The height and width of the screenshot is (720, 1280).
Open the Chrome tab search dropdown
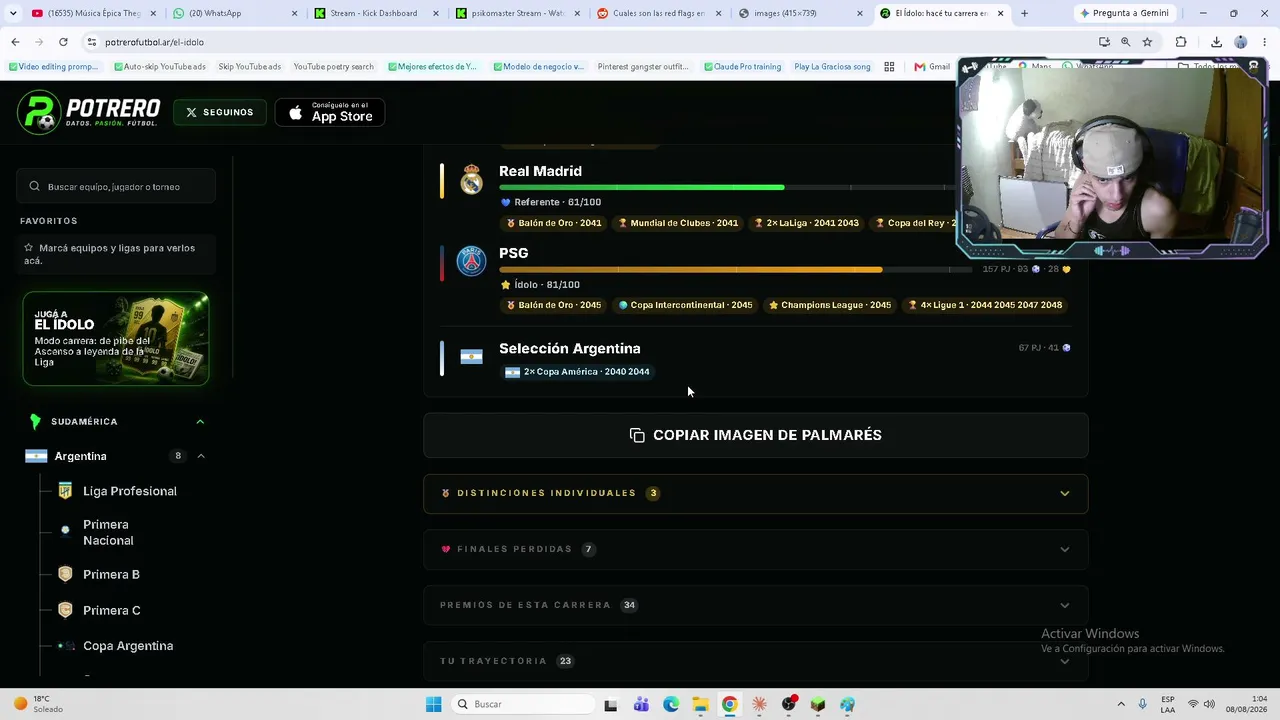pyautogui.click(x=13, y=13)
